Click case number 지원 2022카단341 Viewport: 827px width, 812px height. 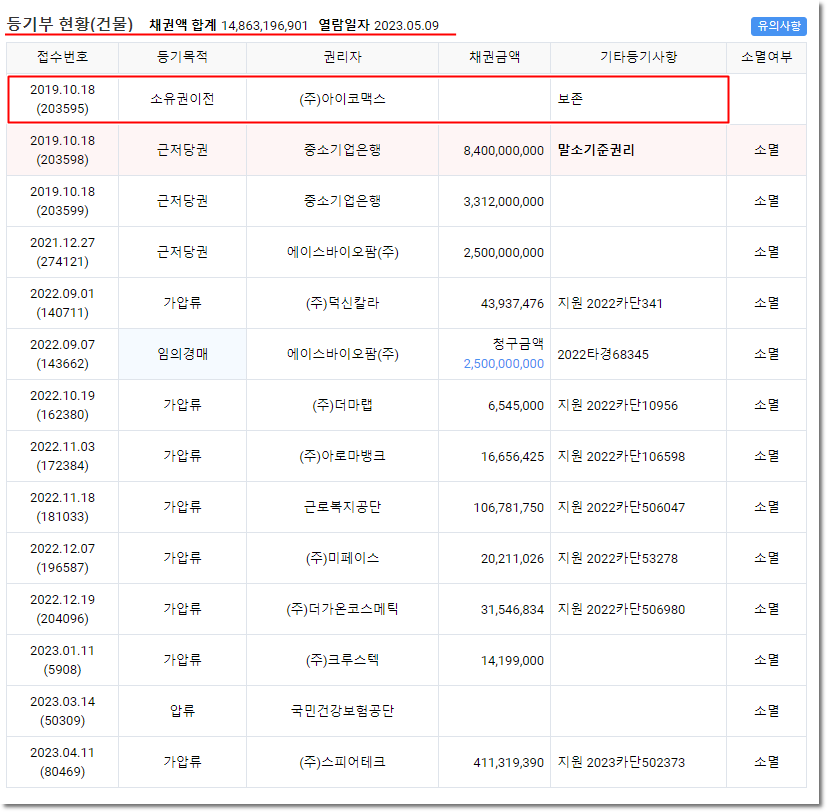point(610,303)
